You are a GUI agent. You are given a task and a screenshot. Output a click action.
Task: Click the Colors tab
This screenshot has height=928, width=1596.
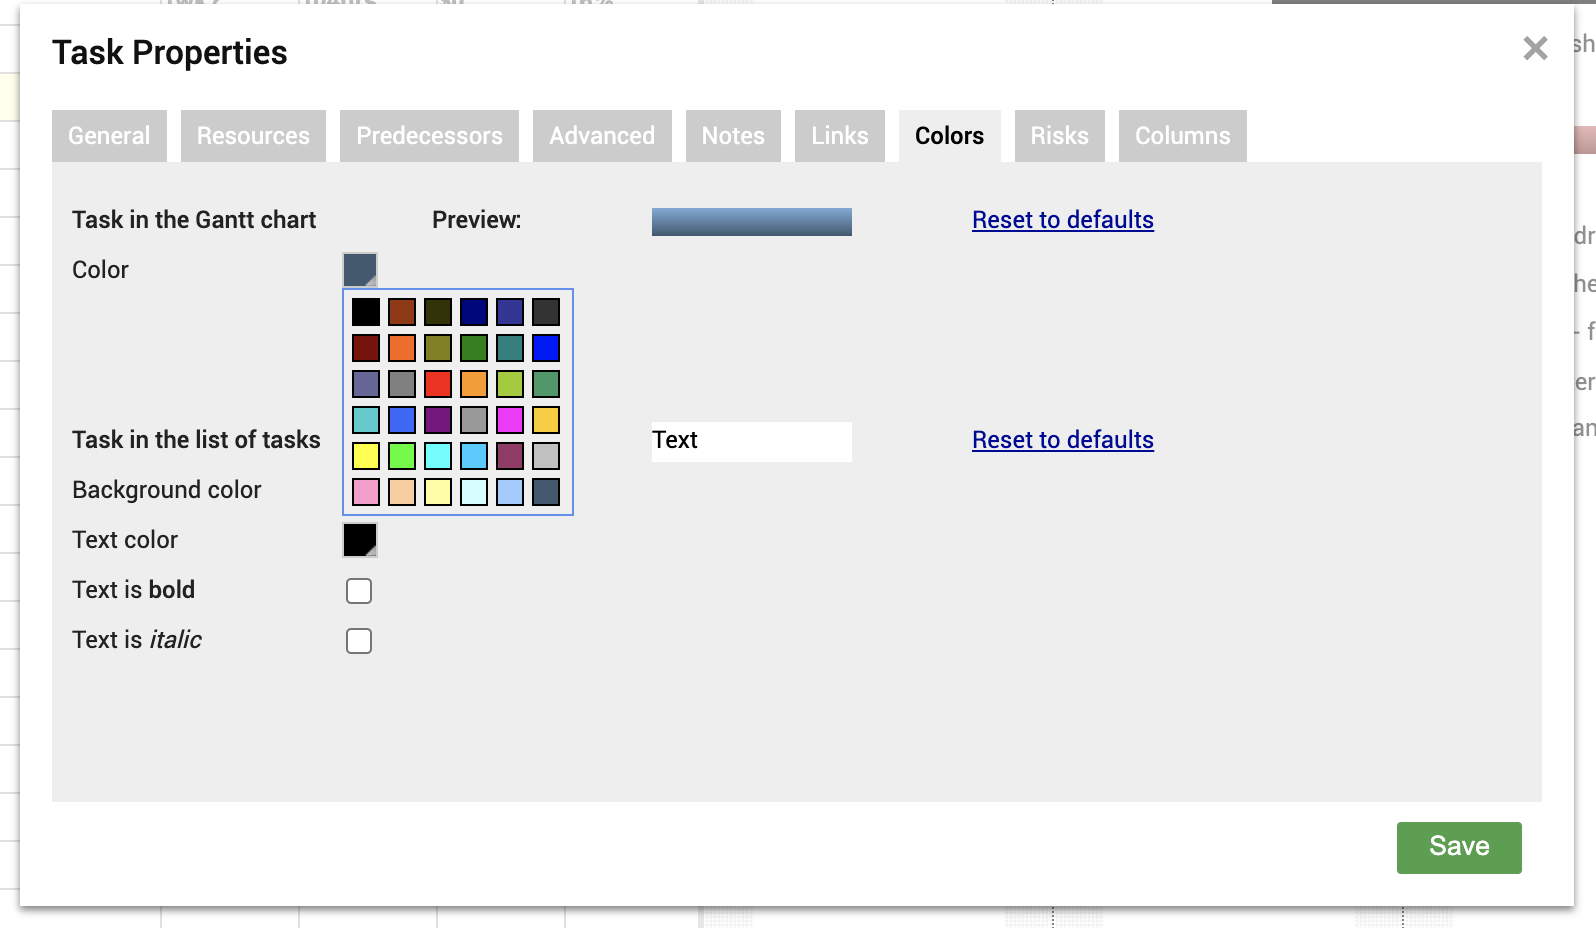click(x=949, y=136)
